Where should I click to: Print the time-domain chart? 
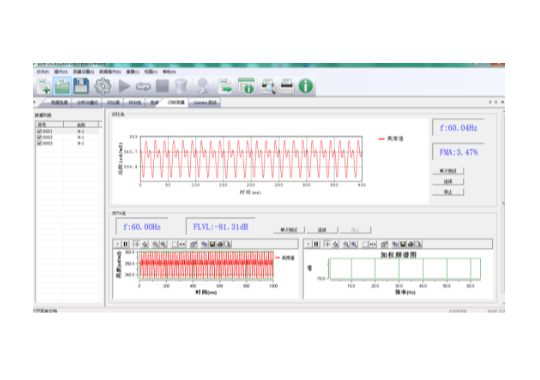[220, 244]
